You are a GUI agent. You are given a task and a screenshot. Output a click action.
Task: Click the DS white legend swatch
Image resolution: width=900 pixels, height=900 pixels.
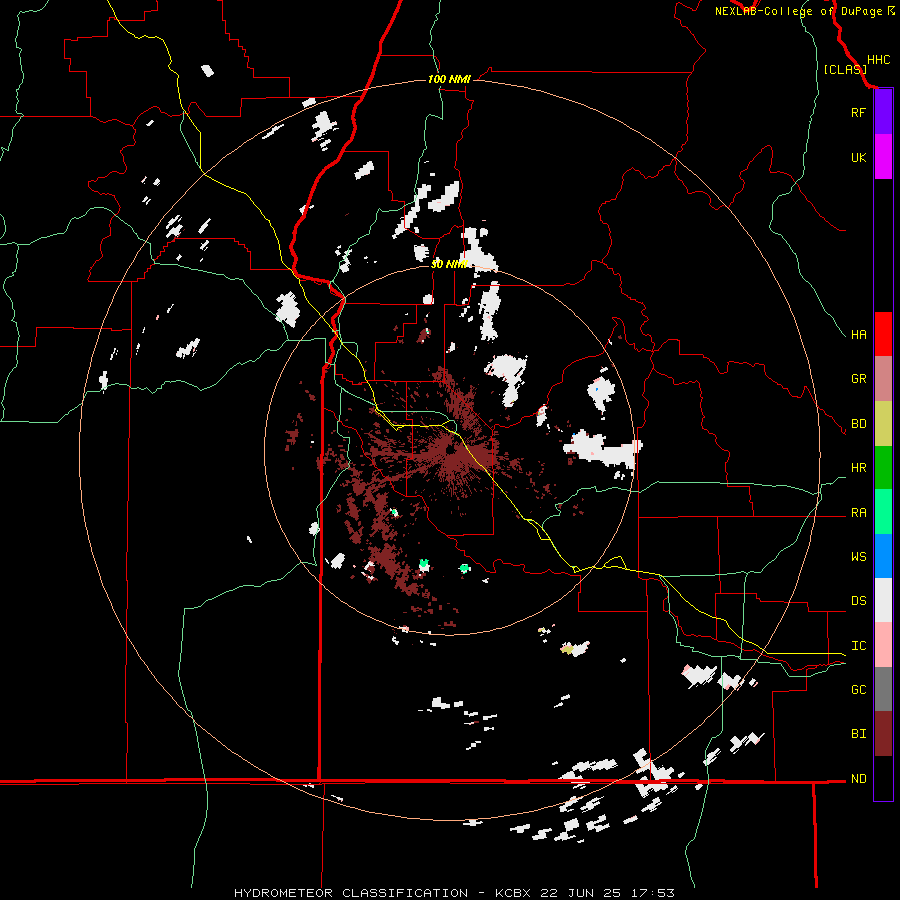coord(883,600)
